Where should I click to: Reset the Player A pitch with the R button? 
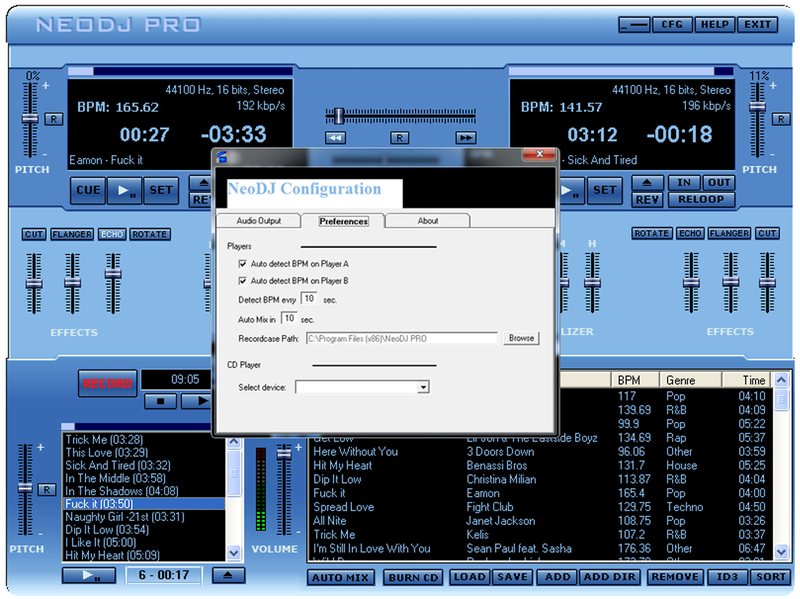point(54,119)
